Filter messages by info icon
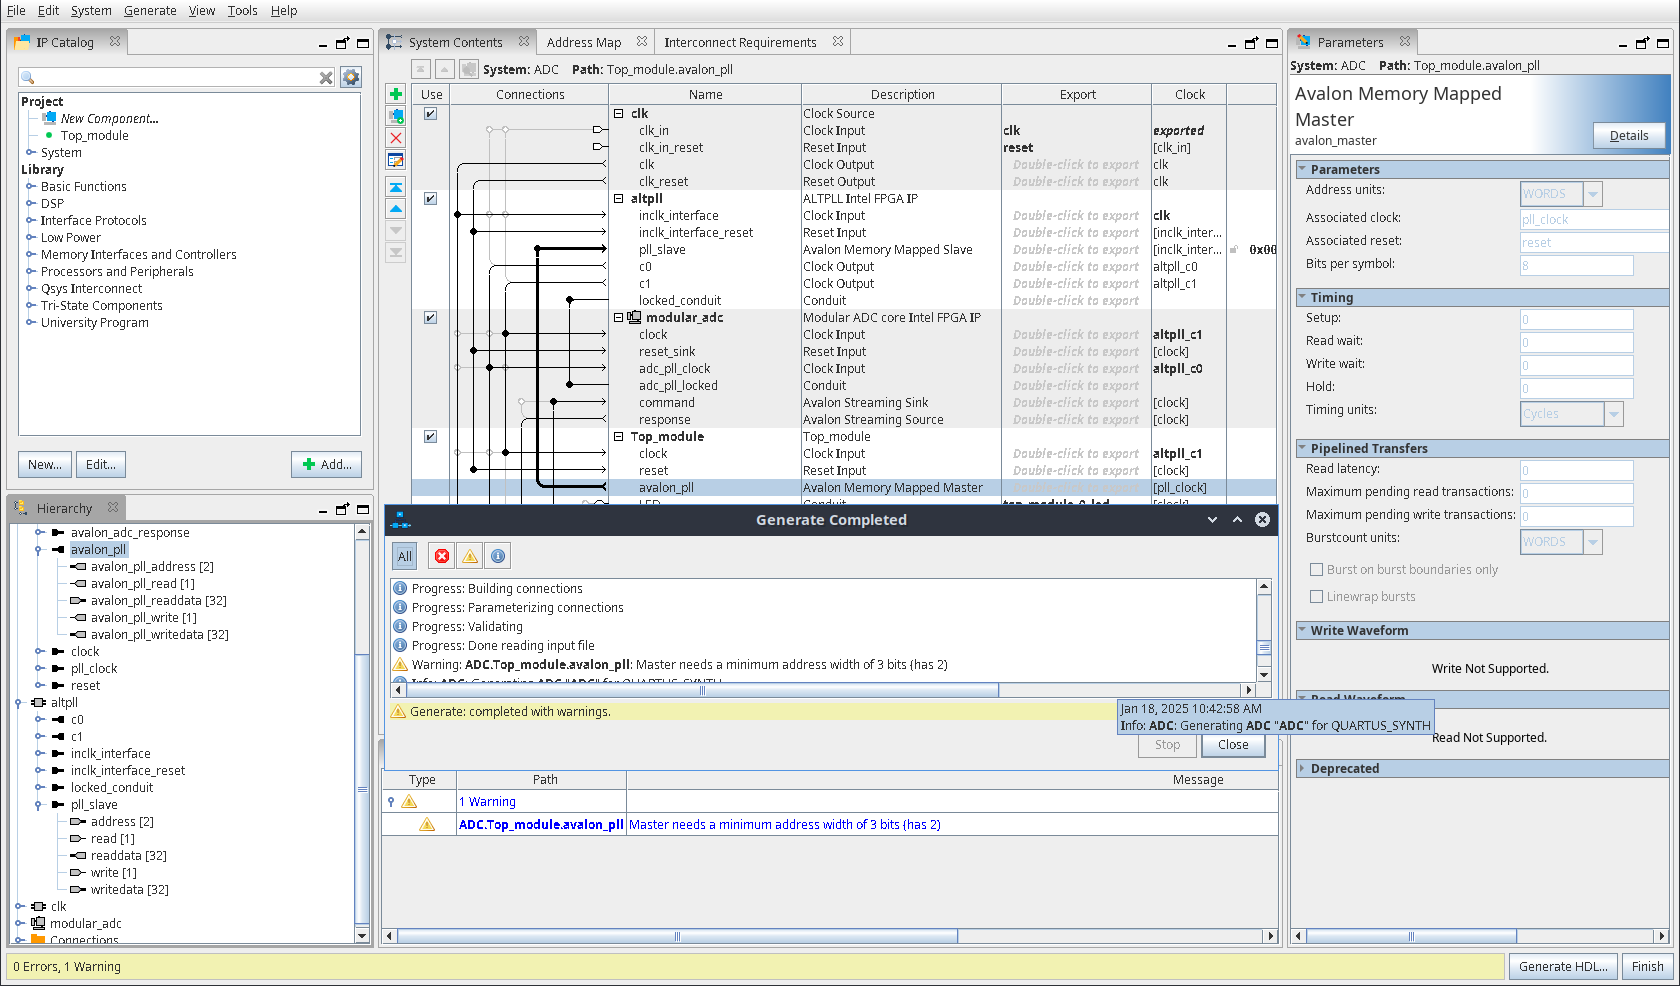The width and height of the screenshot is (1680, 986). coord(498,556)
